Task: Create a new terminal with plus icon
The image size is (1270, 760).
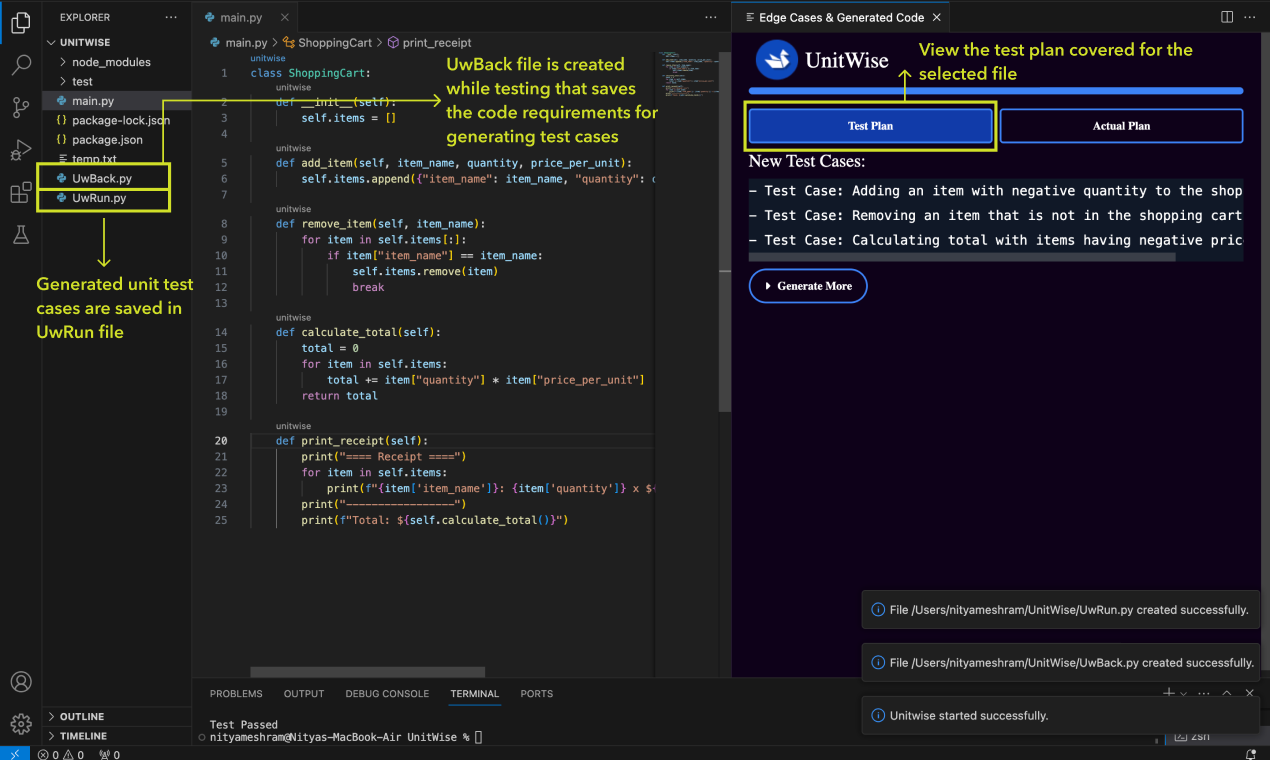Action: pos(1169,692)
